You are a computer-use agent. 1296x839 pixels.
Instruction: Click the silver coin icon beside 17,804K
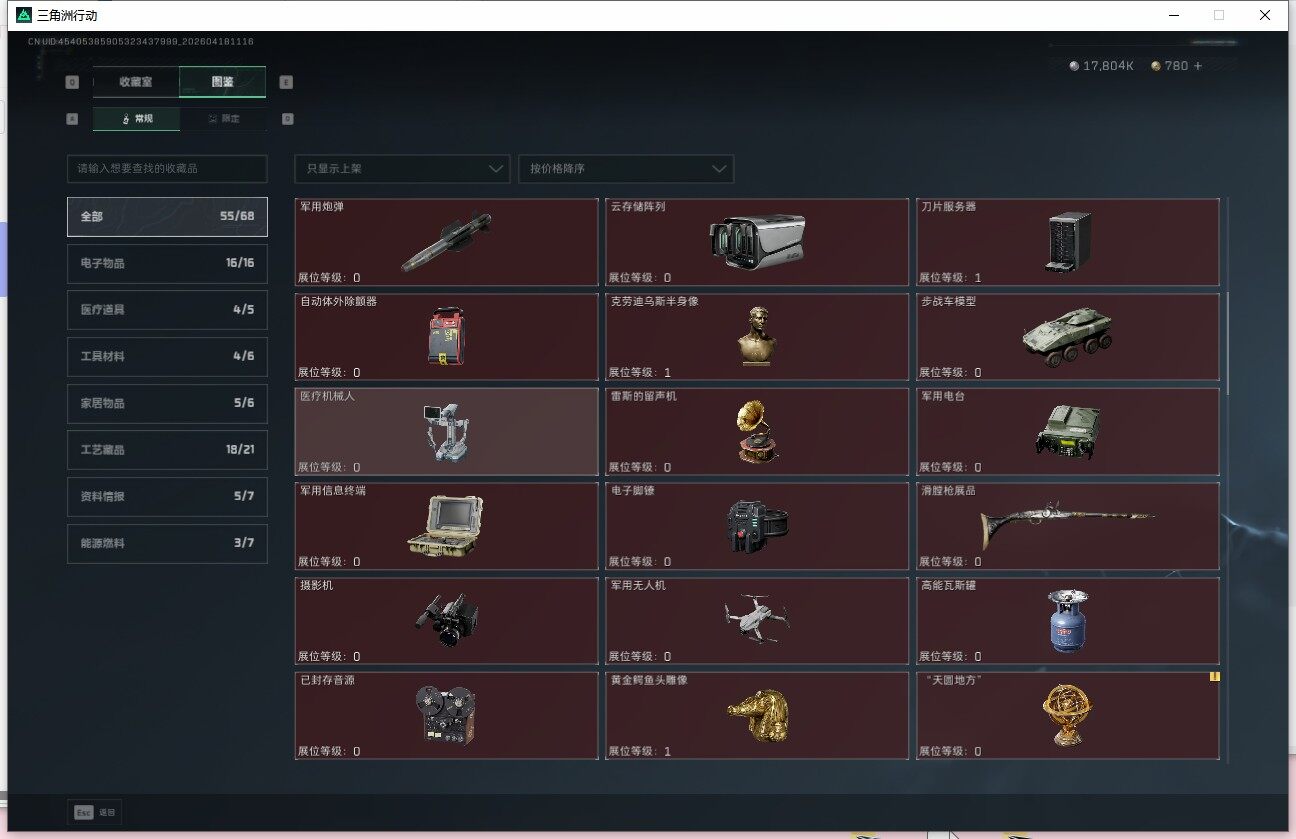[x=1074, y=66]
